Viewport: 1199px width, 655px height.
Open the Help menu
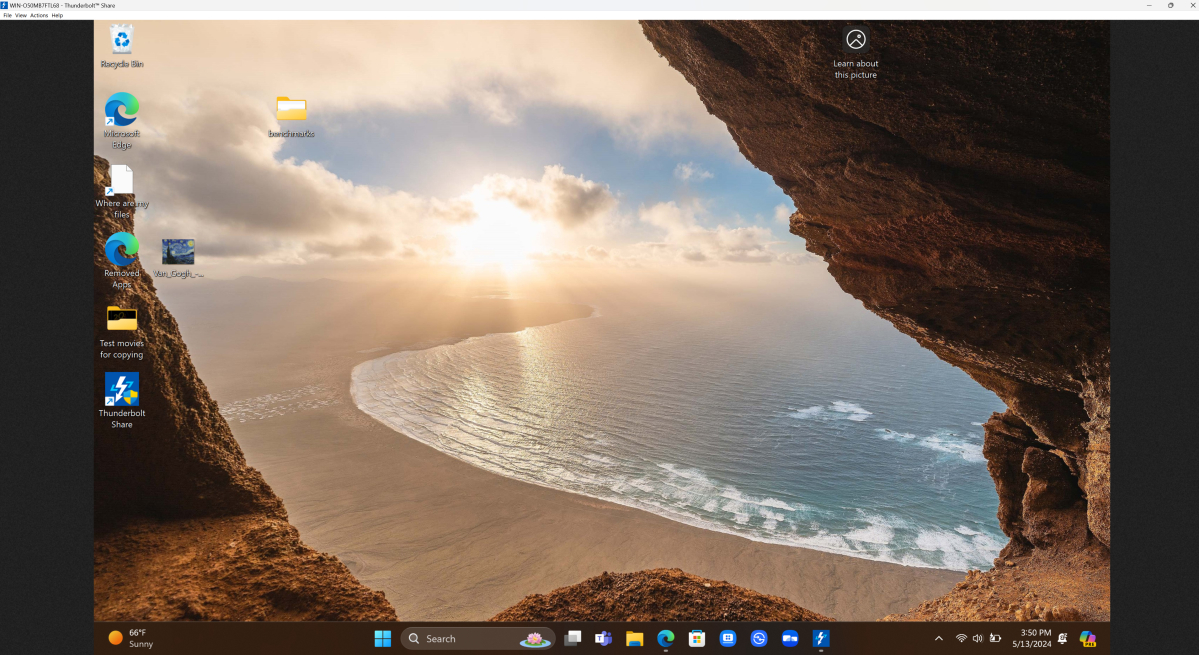click(57, 15)
